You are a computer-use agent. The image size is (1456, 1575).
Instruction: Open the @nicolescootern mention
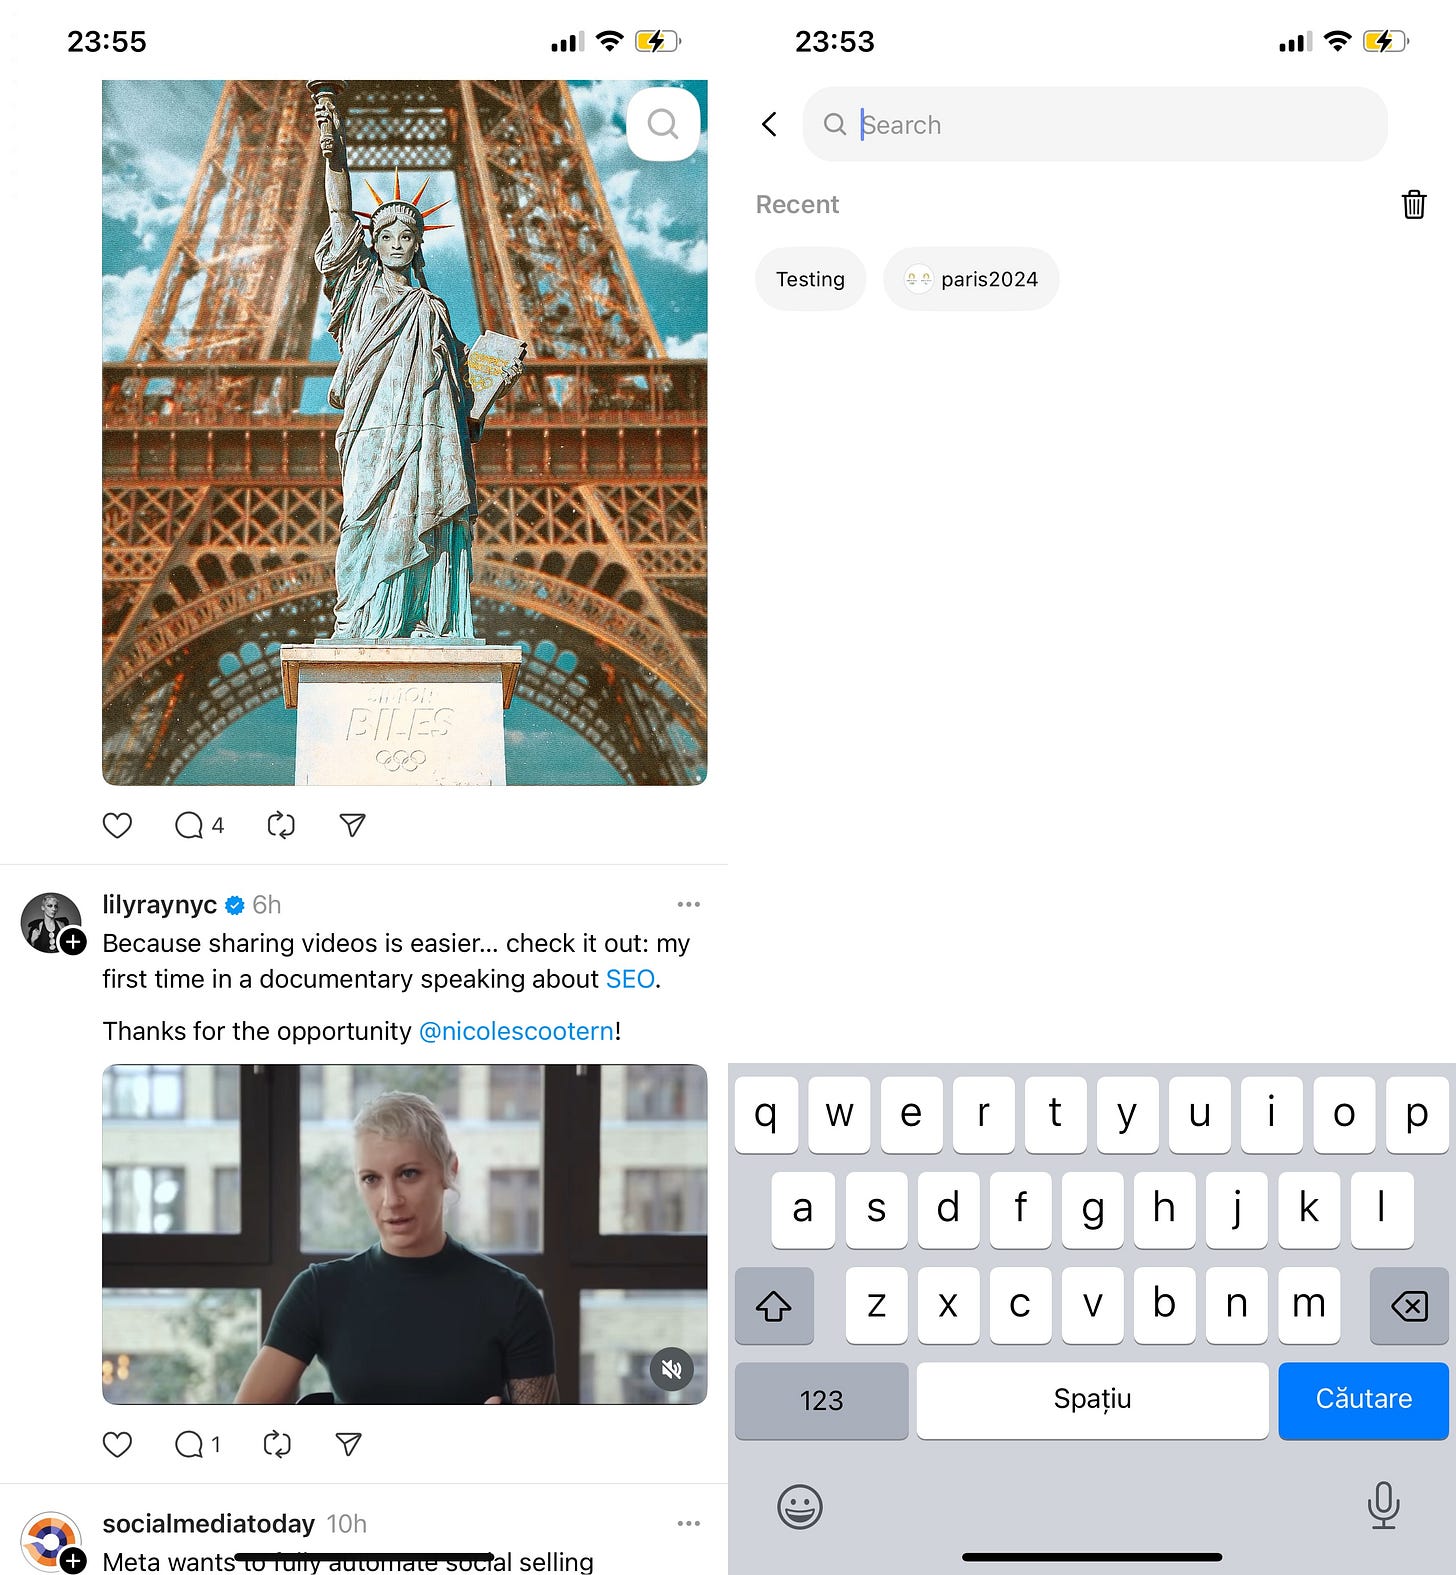pos(516,1031)
